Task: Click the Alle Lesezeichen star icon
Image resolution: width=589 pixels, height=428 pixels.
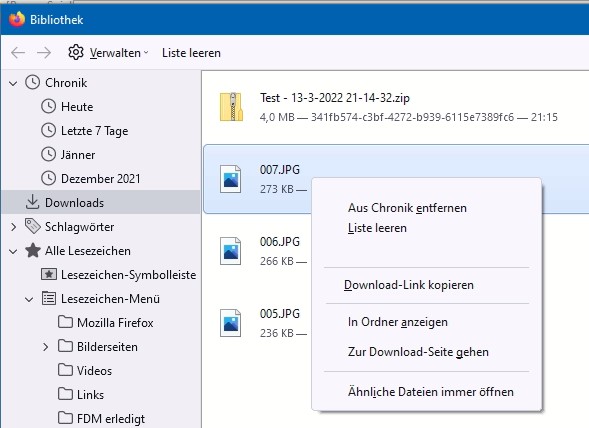Action: [x=33, y=250]
